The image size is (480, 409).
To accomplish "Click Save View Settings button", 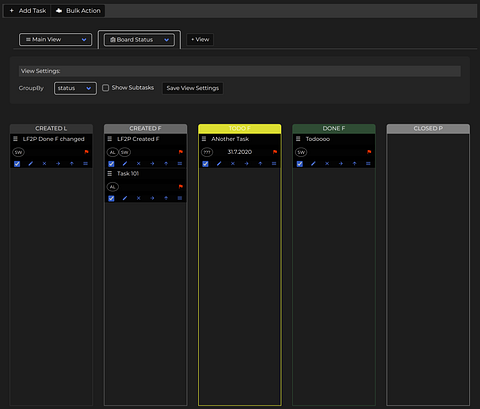I will (193, 88).
